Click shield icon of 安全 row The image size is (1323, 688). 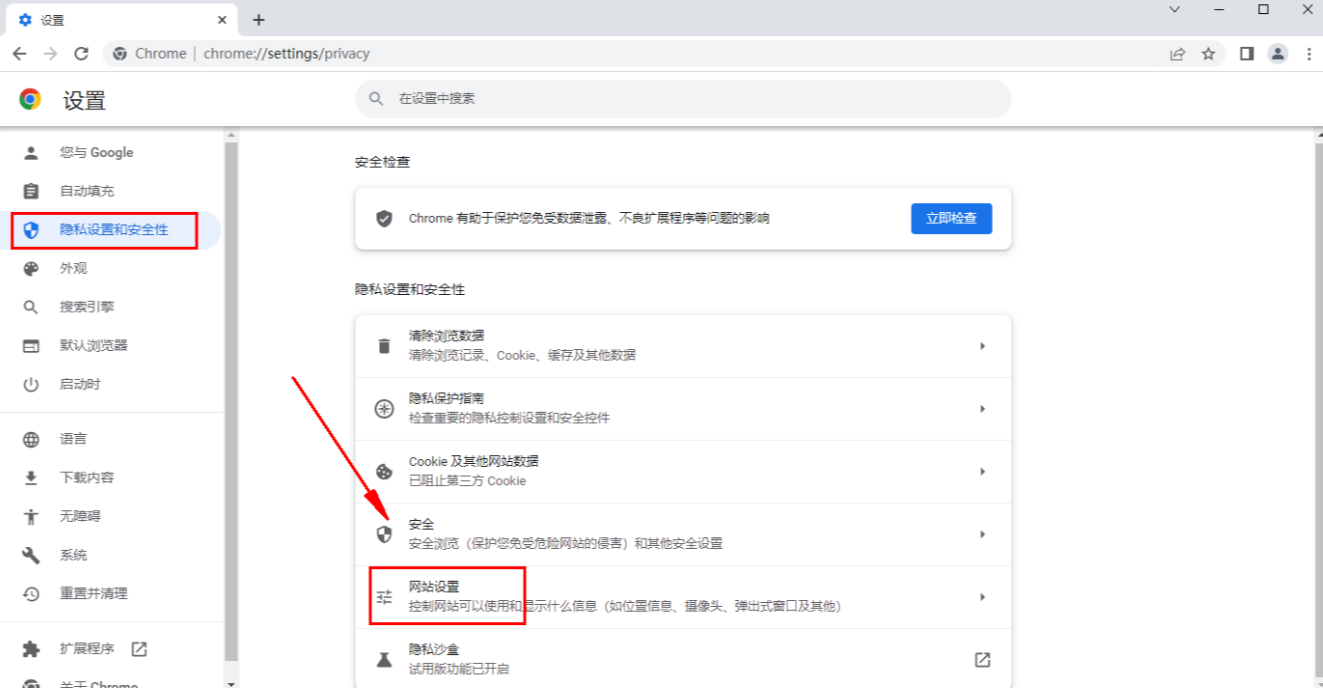pyautogui.click(x=384, y=535)
